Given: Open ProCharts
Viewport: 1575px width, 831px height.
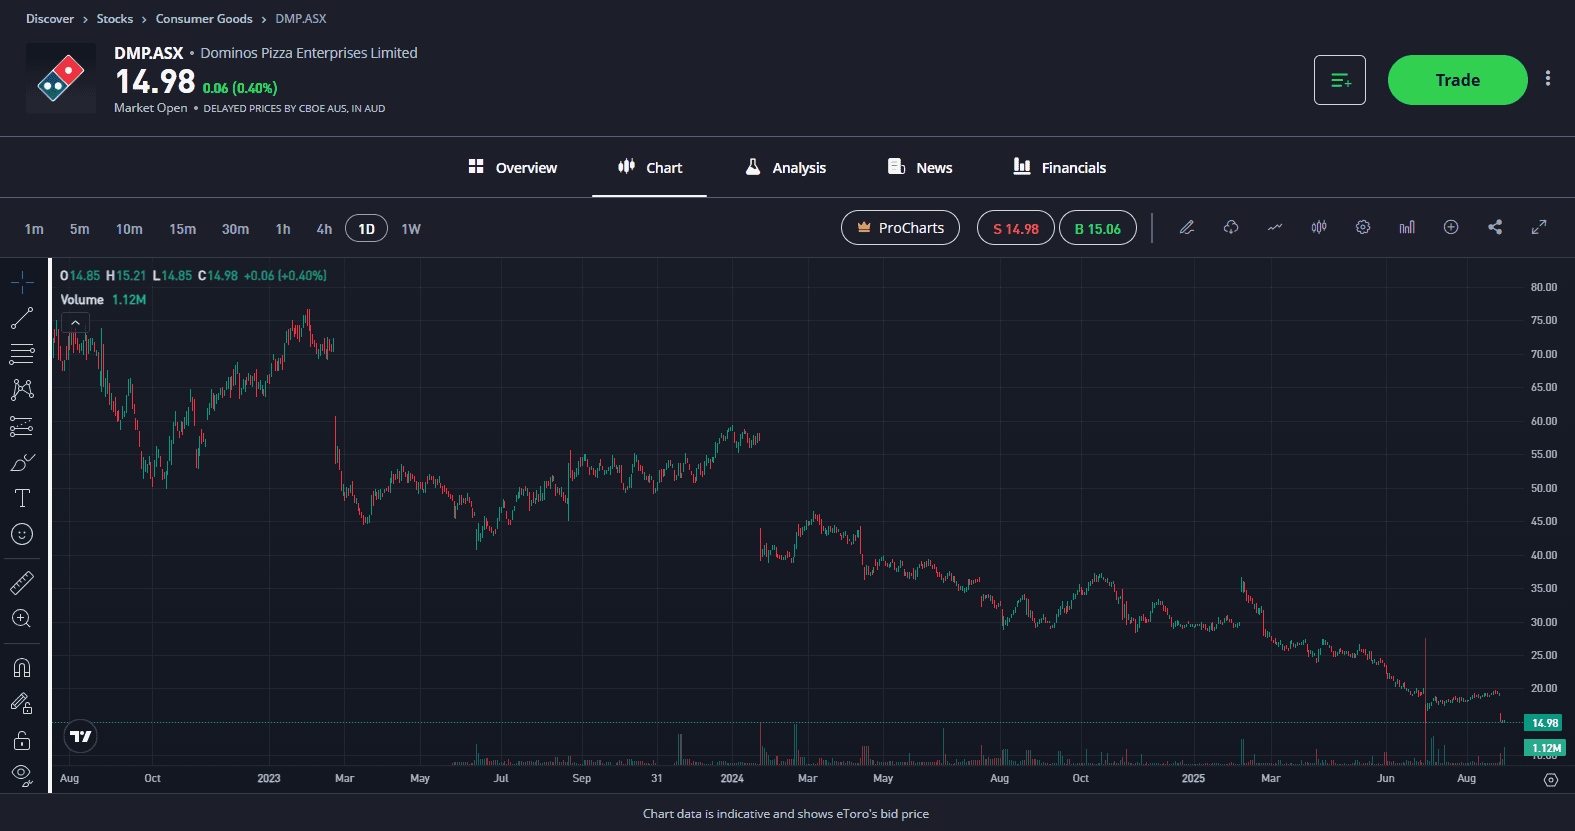Looking at the screenshot, I should [x=900, y=228].
